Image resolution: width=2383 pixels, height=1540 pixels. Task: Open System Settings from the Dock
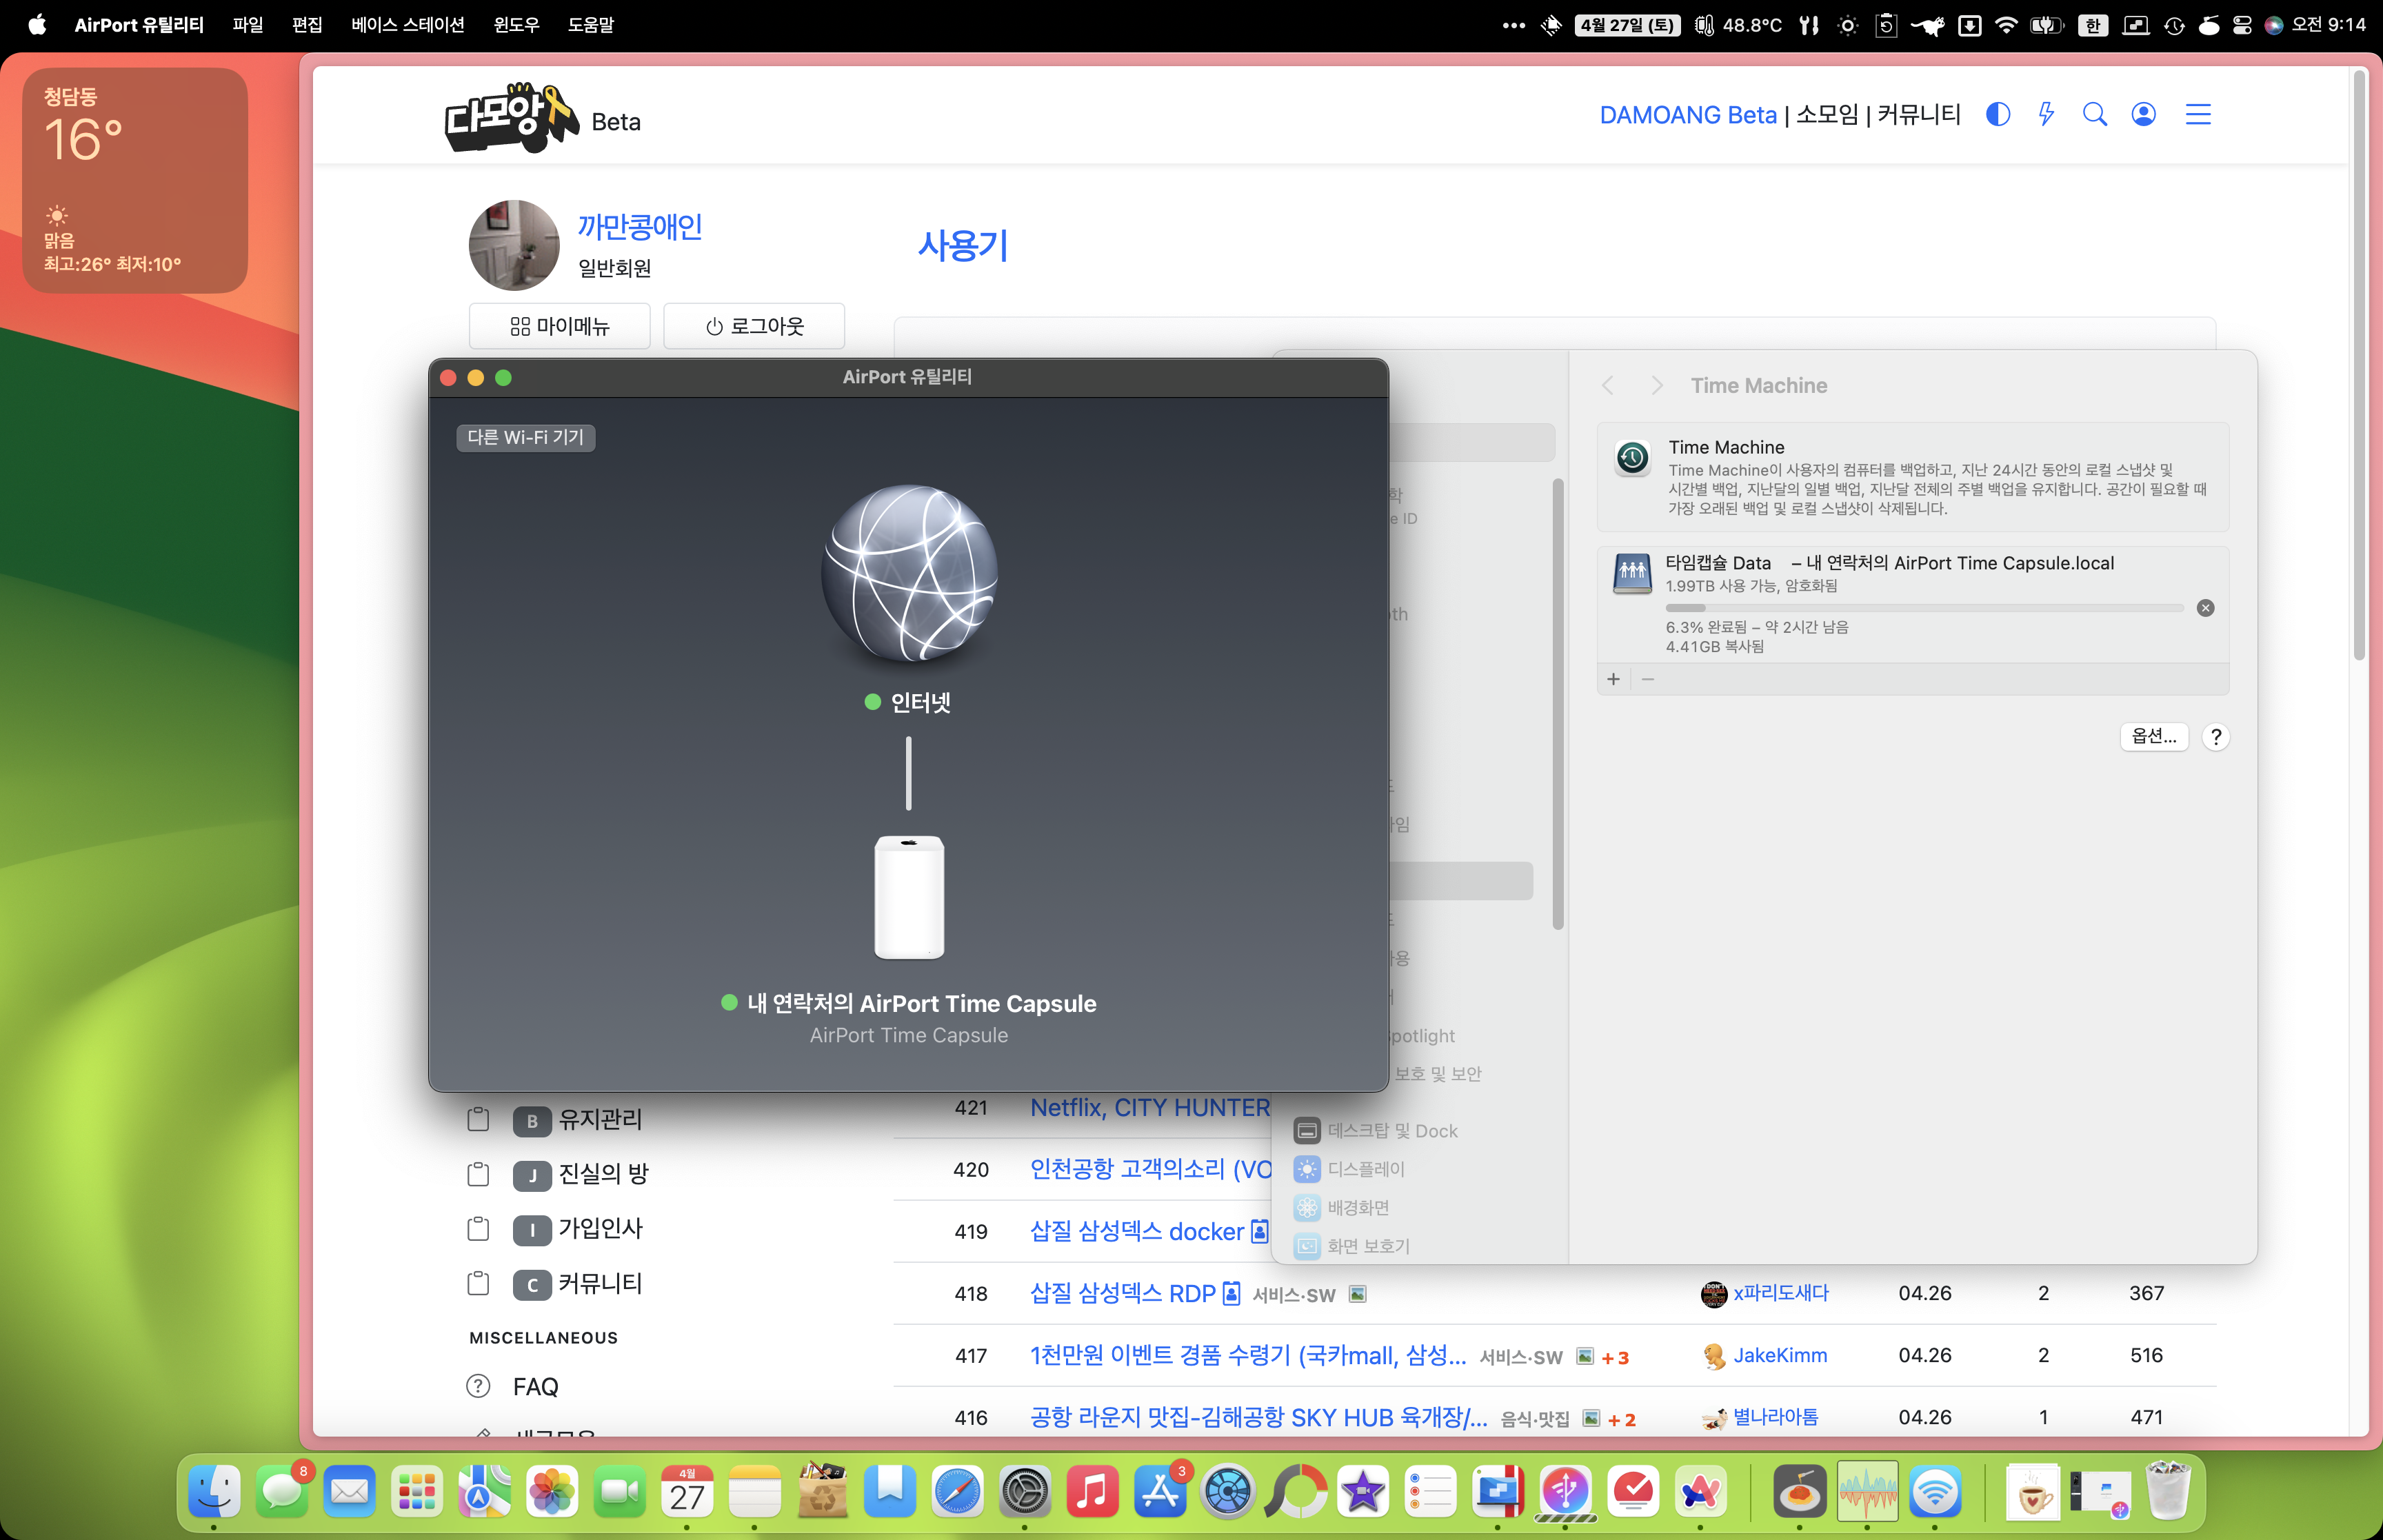click(1025, 1492)
